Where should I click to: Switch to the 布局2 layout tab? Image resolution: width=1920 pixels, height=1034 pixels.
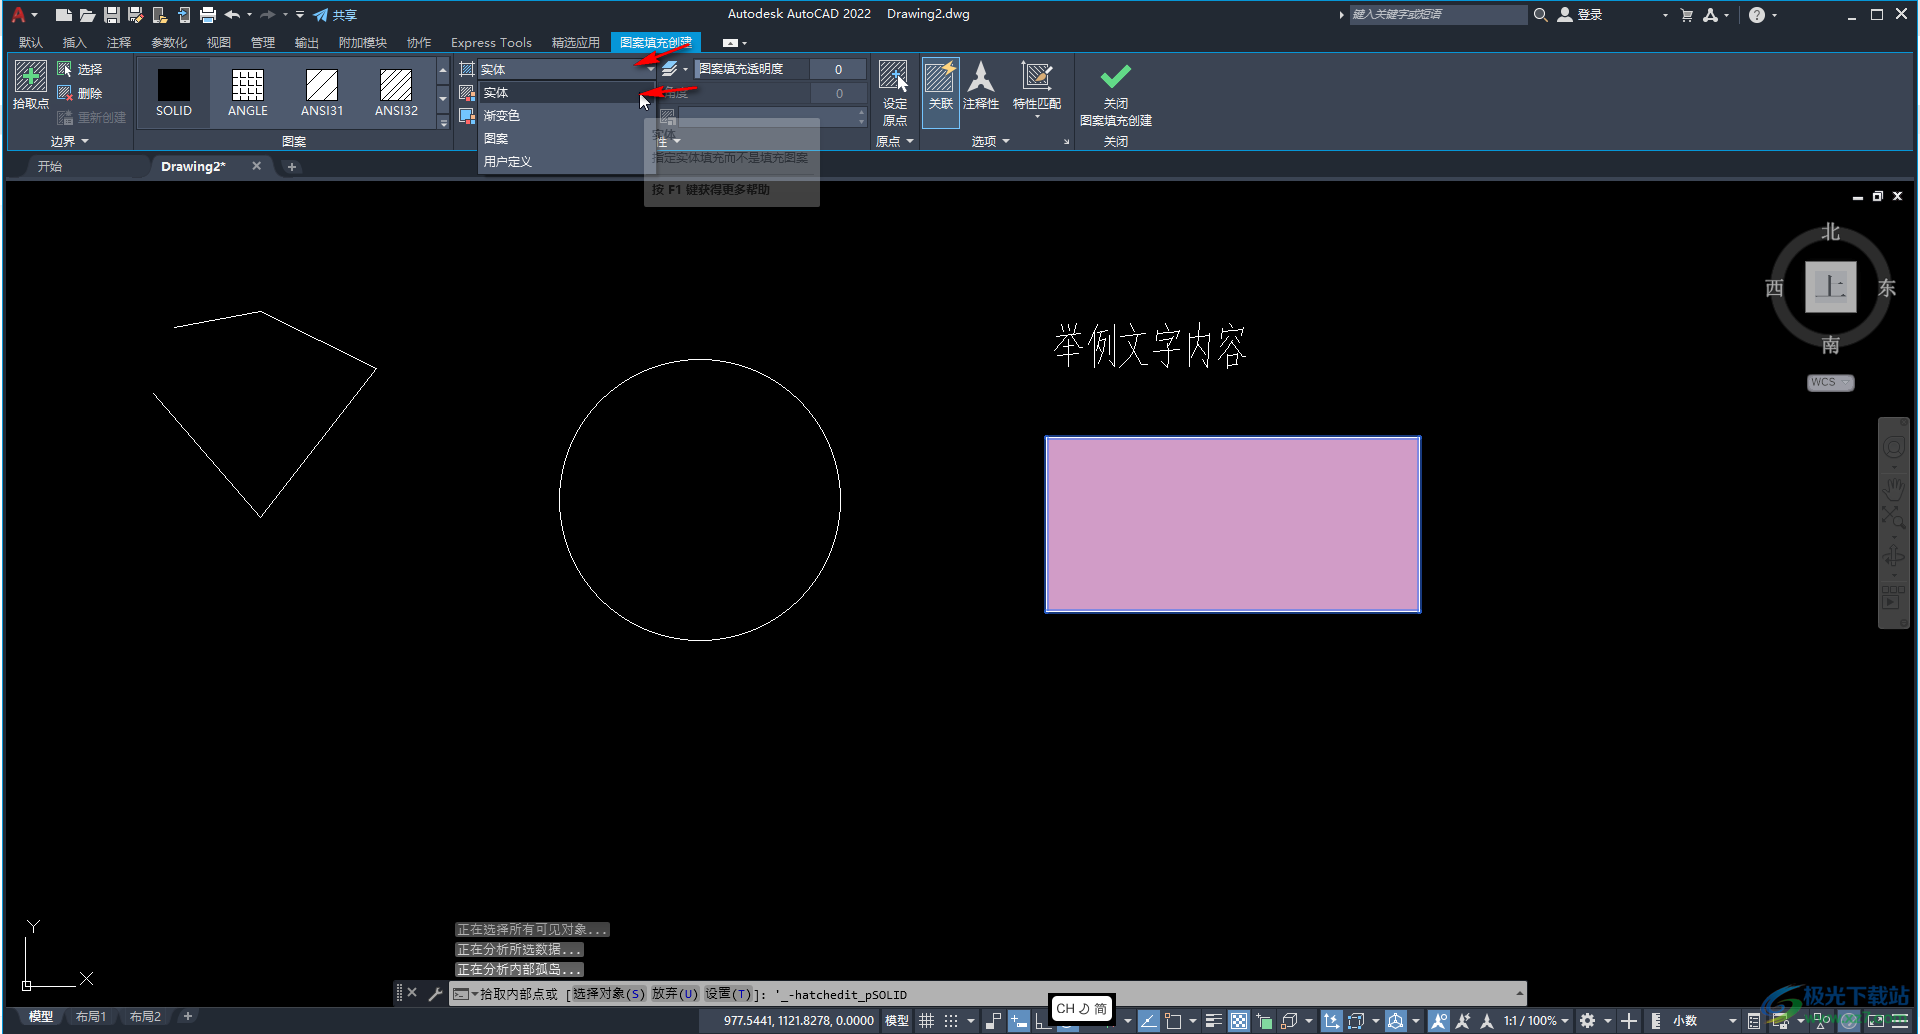tap(145, 1017)
